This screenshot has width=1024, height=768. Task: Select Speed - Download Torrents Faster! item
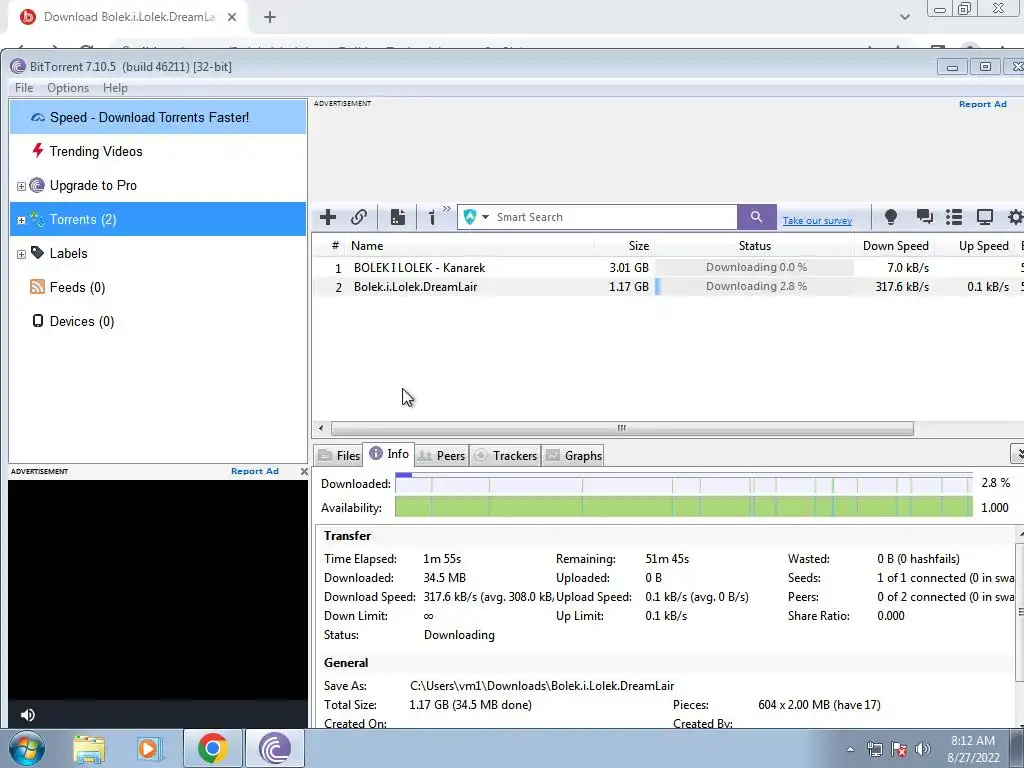point(158,118)
